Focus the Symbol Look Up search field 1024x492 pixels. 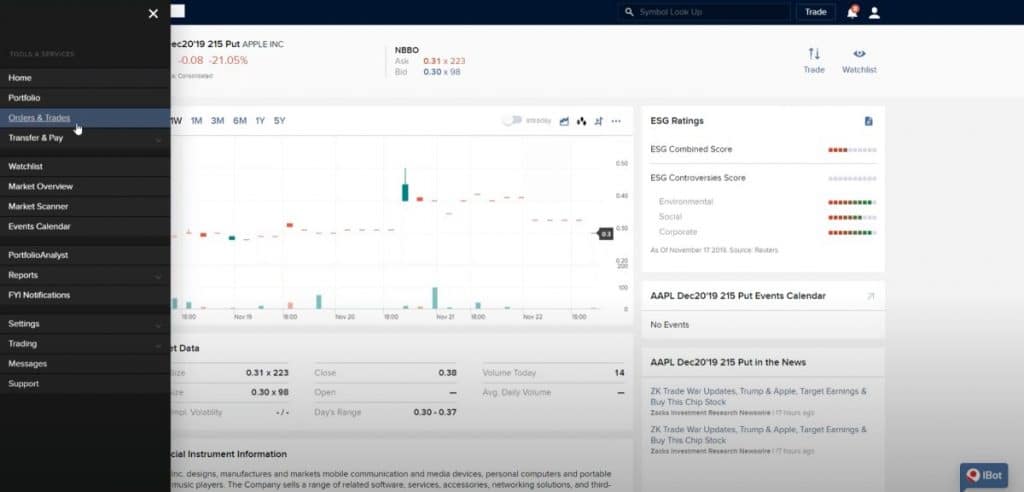pos(704,12)
